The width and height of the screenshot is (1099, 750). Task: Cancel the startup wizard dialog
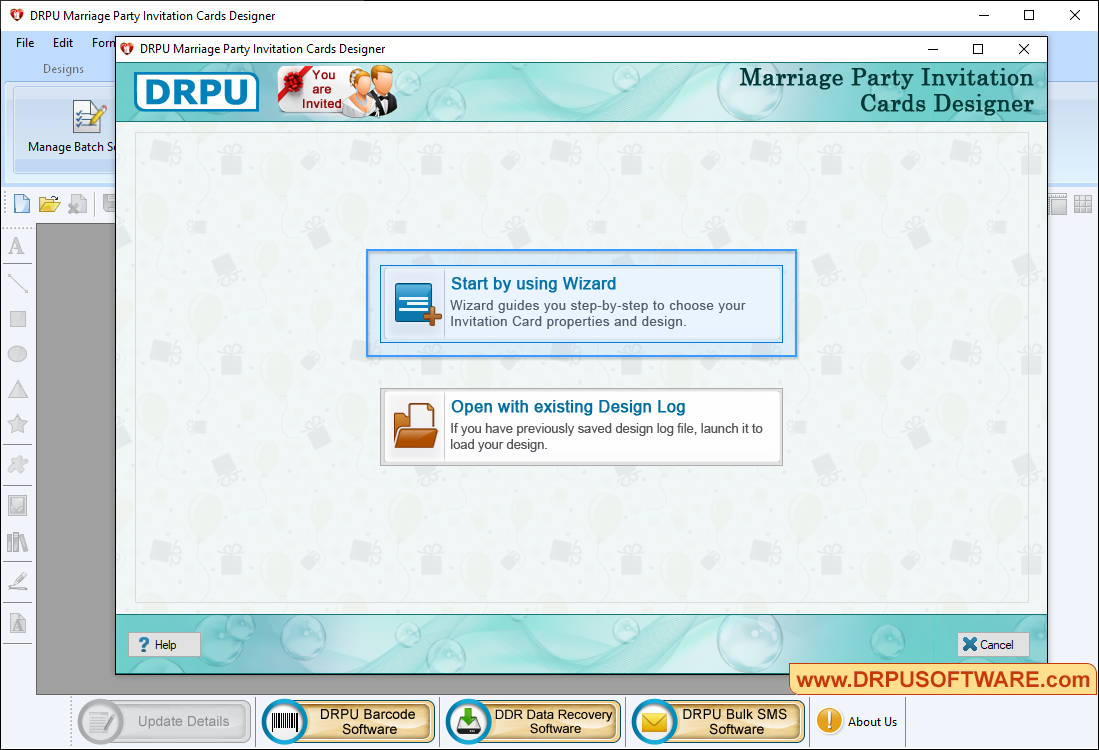click(992, 645)
